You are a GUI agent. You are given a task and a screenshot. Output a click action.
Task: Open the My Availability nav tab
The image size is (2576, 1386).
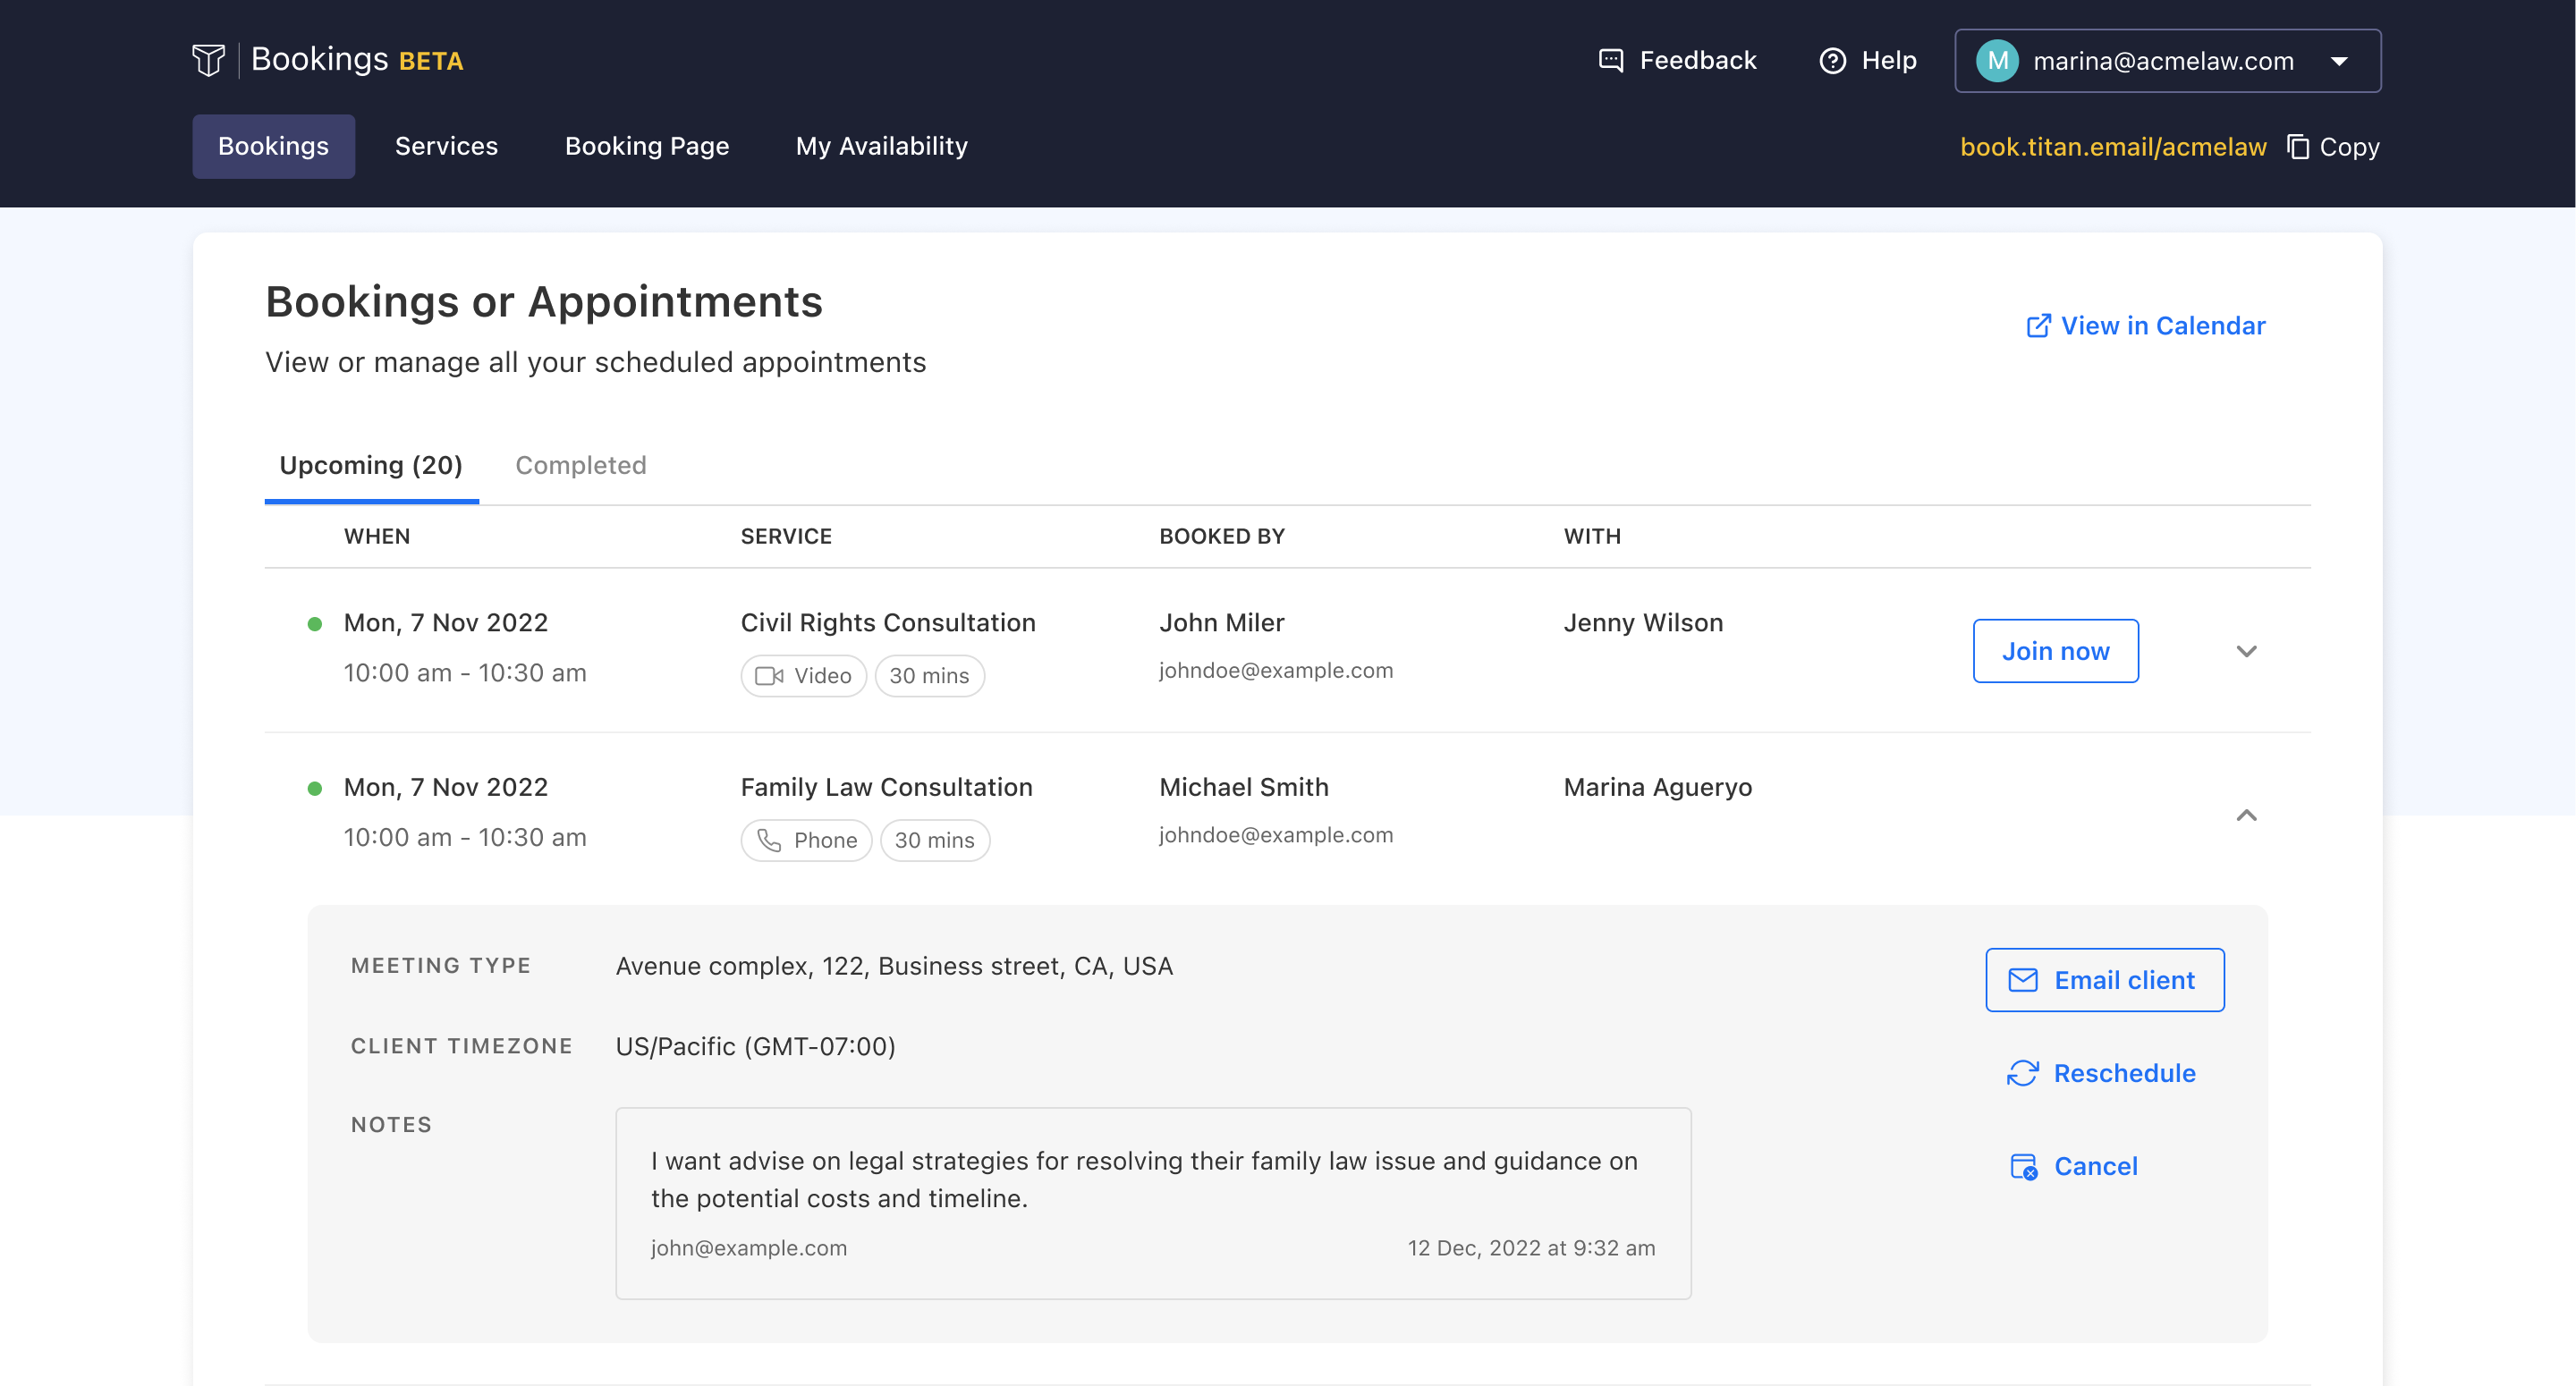click(x=881, y=146)
